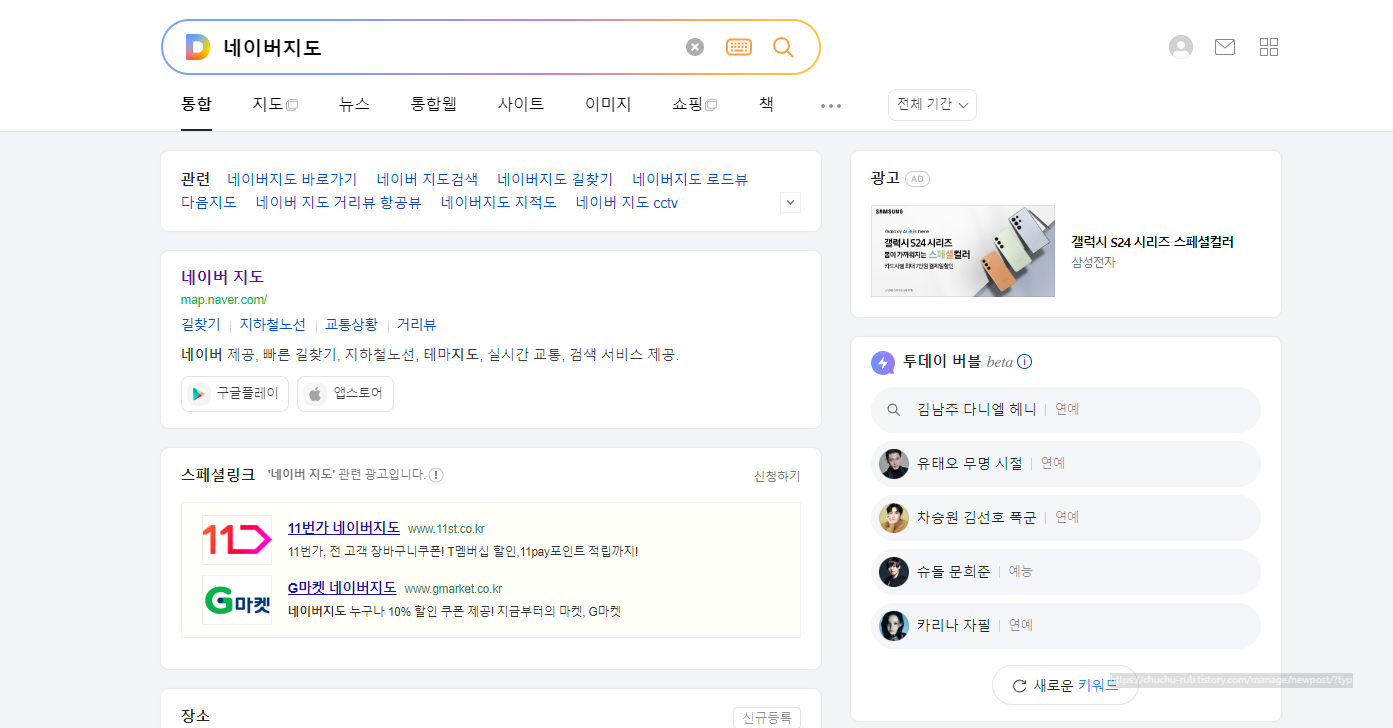
Task: Open the services grid icon
Action: 1269,47
